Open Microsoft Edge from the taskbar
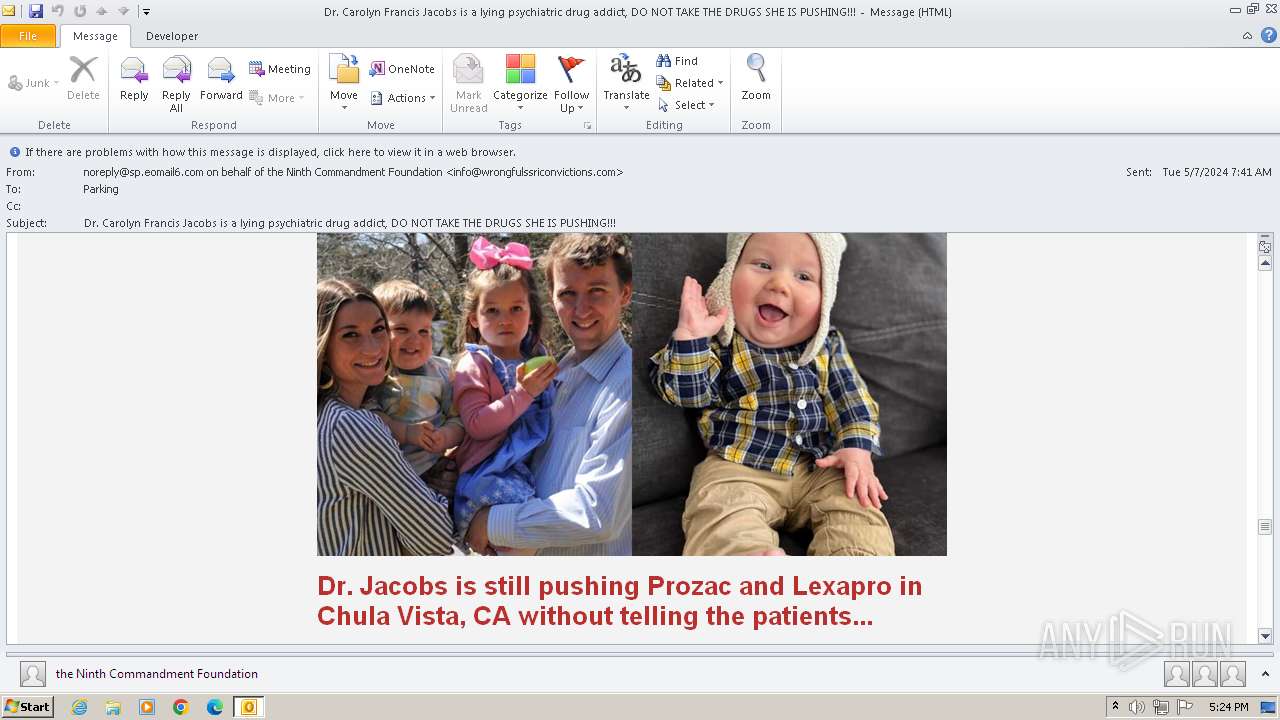The height and width of the screenshot is (720, 1280). [215, 707]
